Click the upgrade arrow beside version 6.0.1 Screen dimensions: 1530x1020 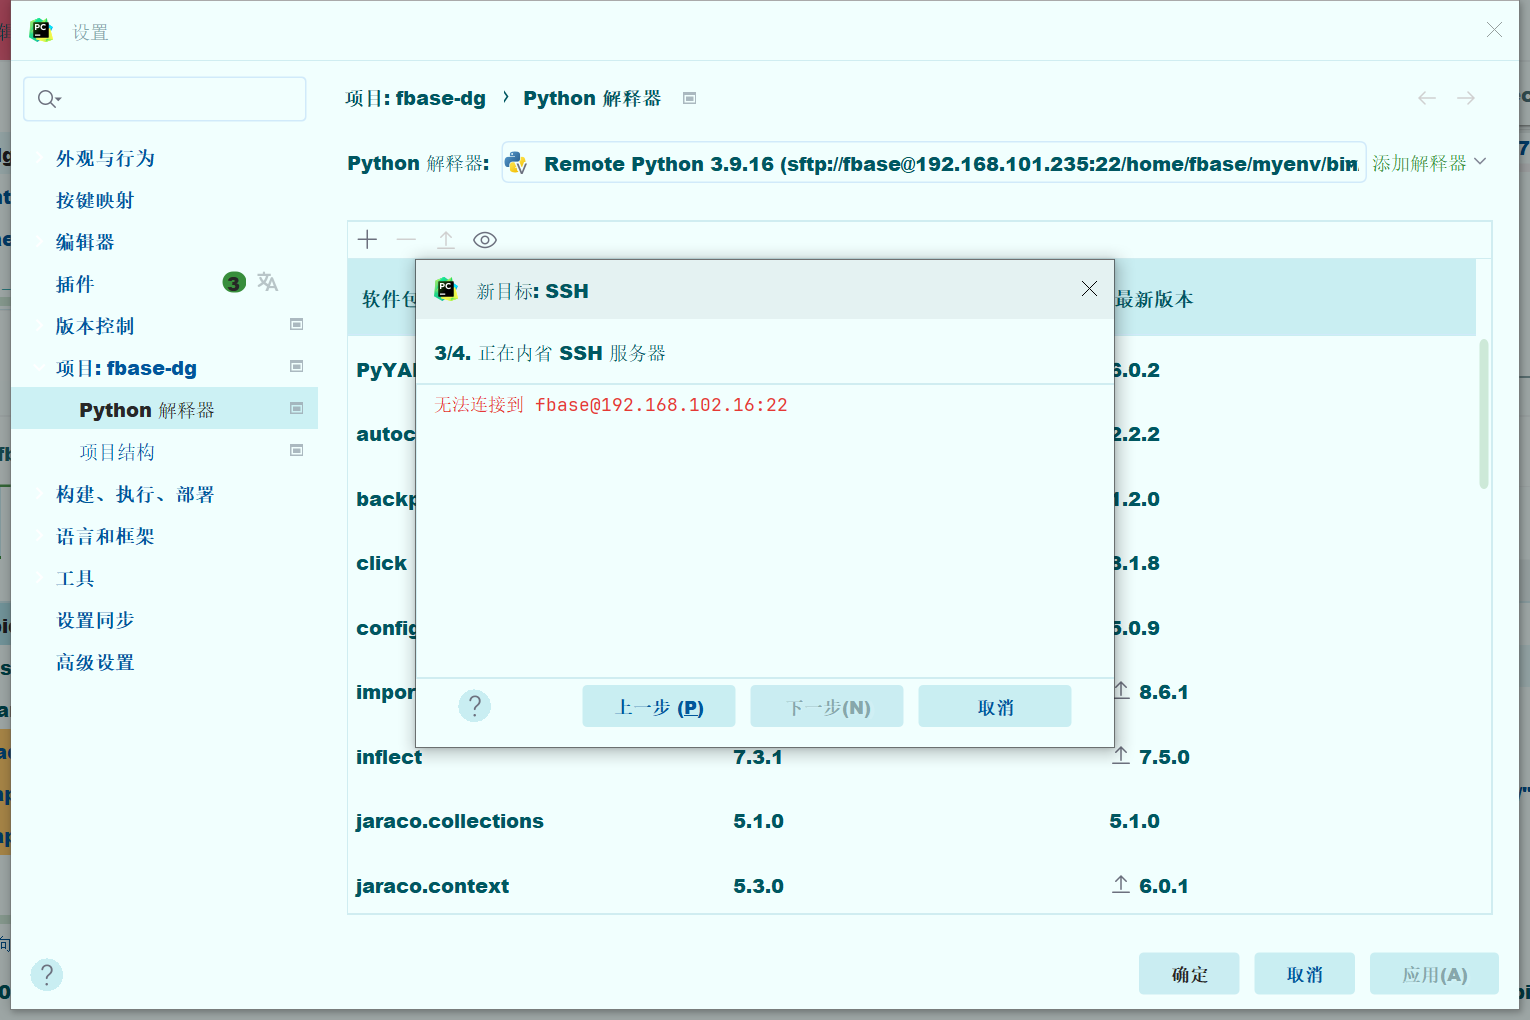tap(1121, 885)
